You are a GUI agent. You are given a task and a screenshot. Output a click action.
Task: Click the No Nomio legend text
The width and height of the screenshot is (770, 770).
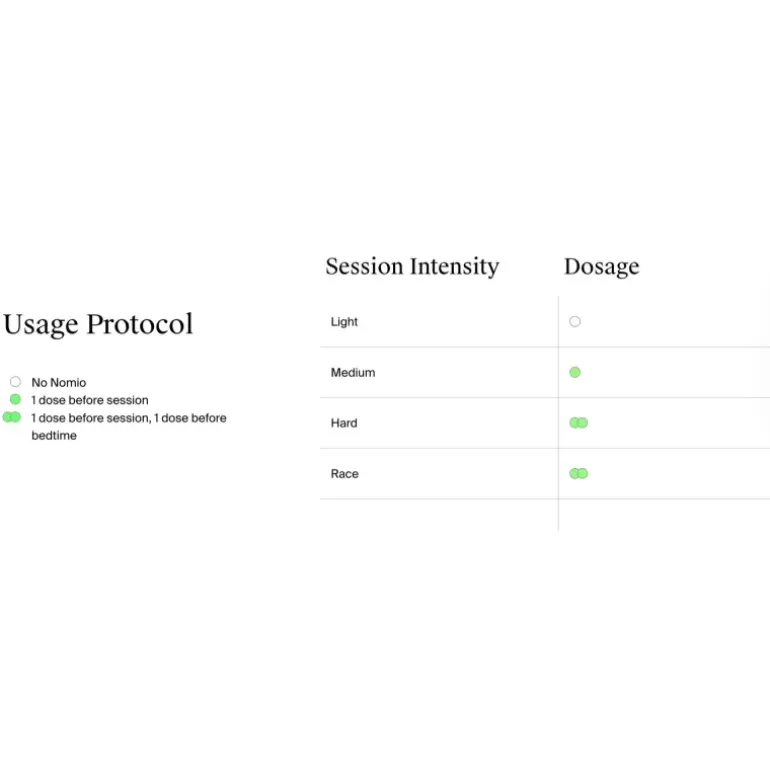pos(58,383)
